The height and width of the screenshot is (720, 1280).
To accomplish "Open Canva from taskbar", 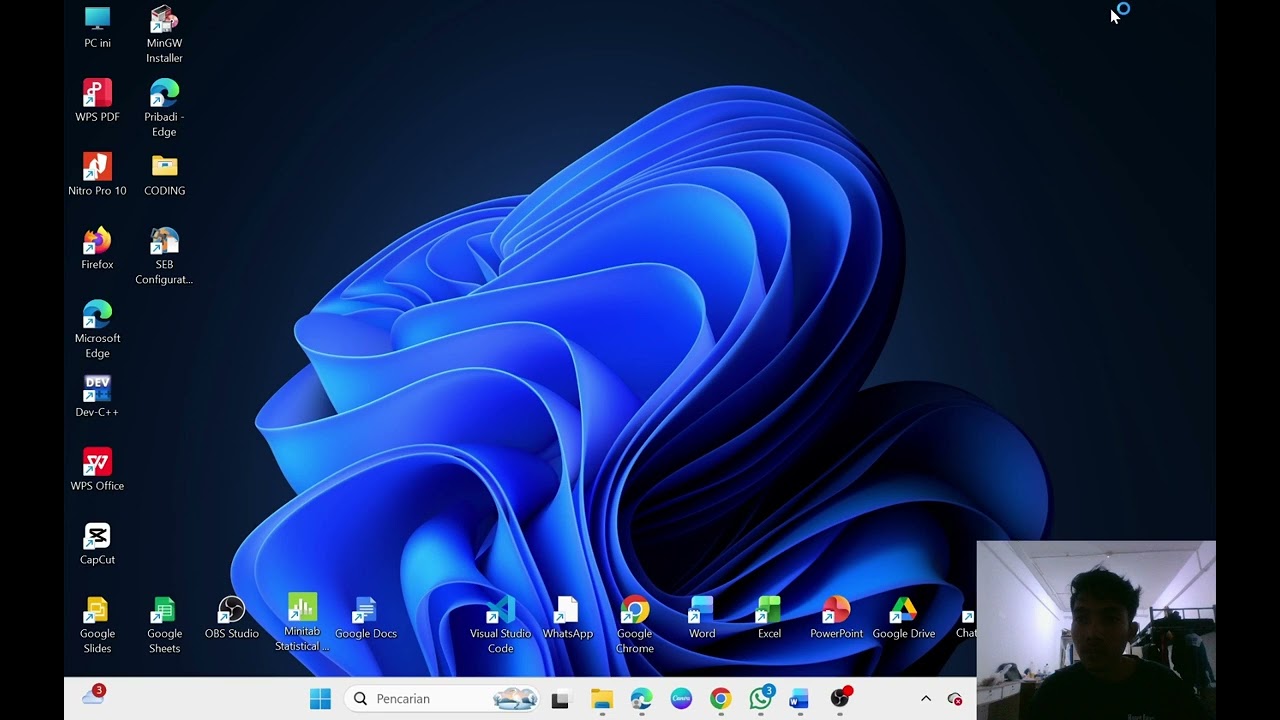I will (x=681, y=699).
